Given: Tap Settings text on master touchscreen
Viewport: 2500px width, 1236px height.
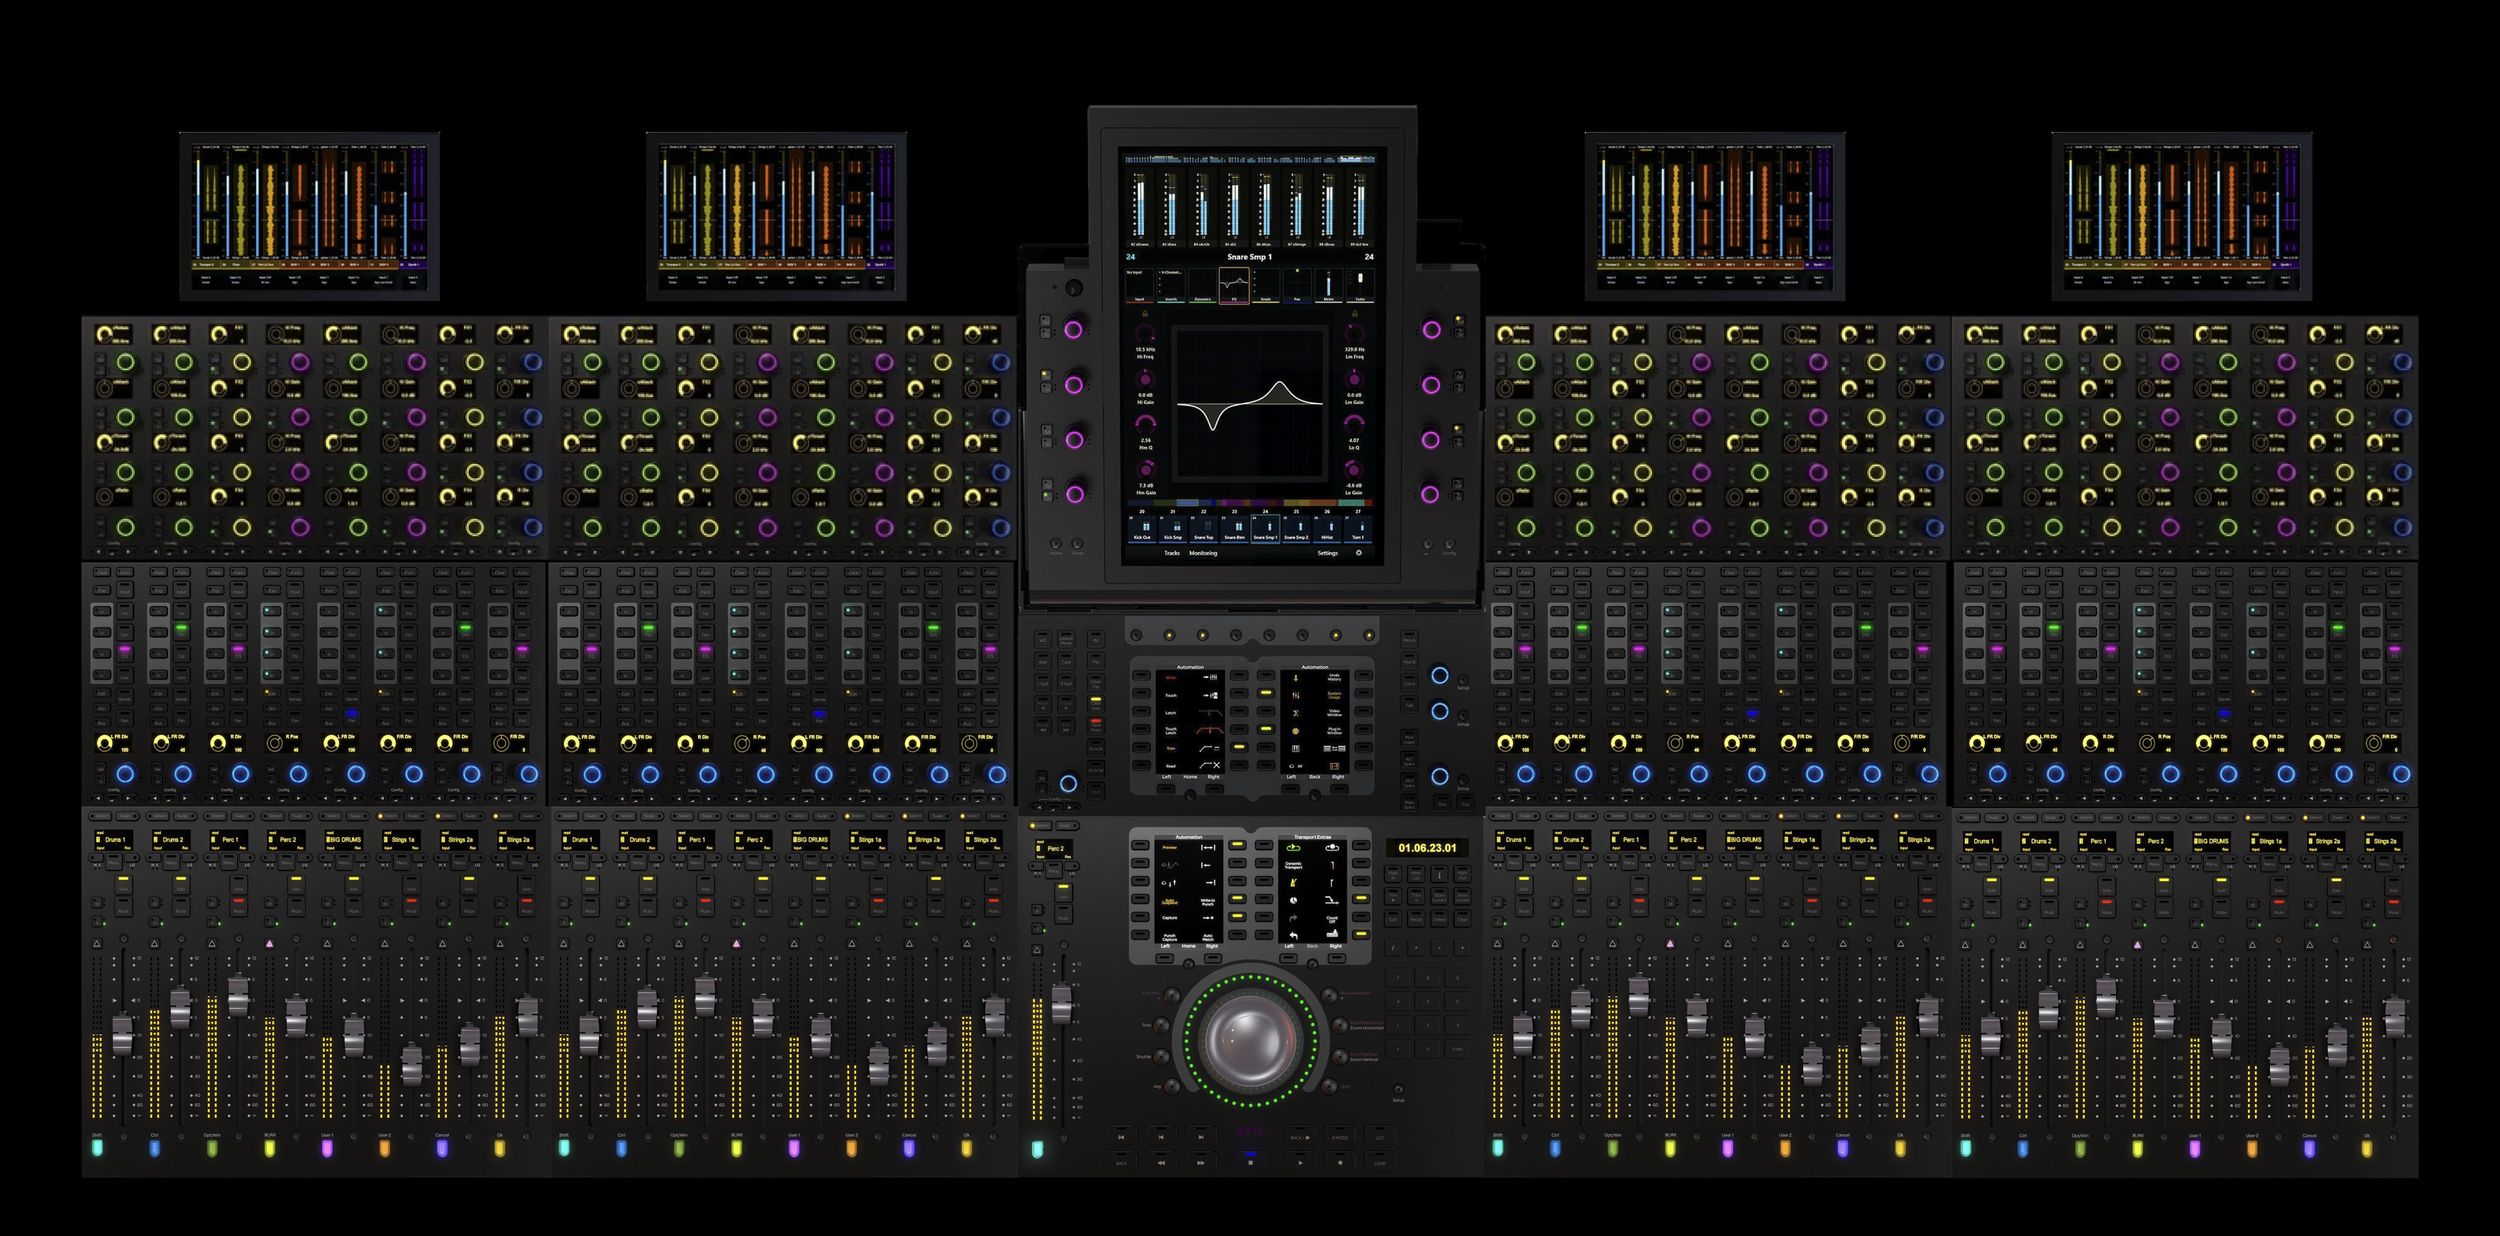Looking at the screenshot, I should pos(1327,553).
